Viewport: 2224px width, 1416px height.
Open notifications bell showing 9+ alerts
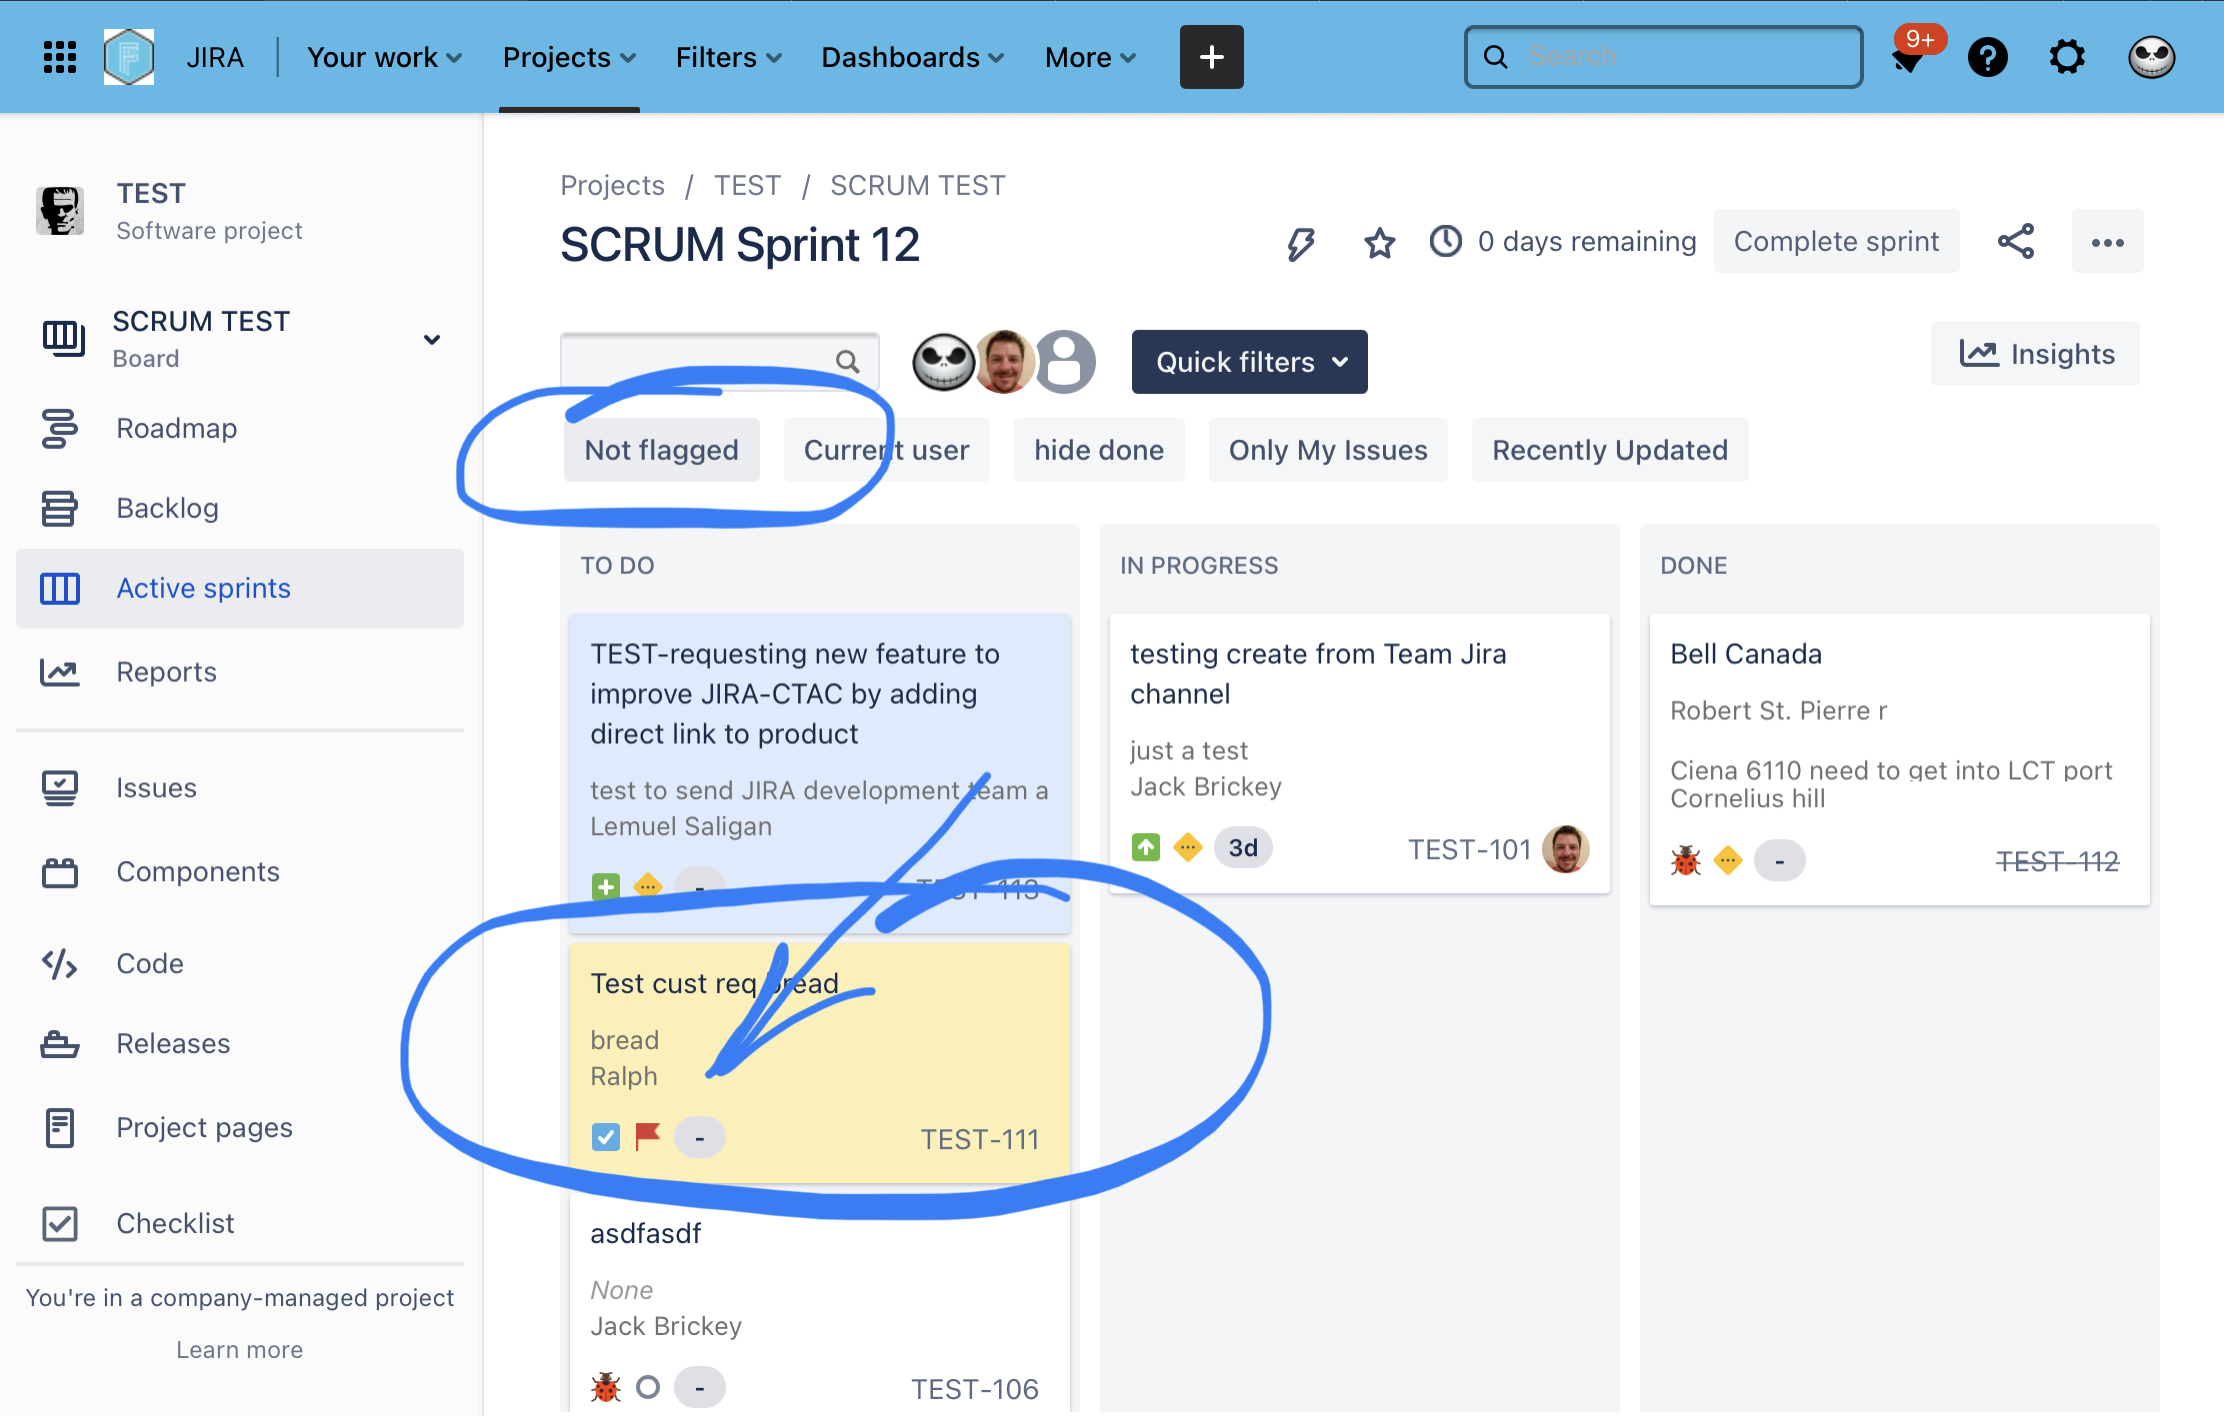1906,57
